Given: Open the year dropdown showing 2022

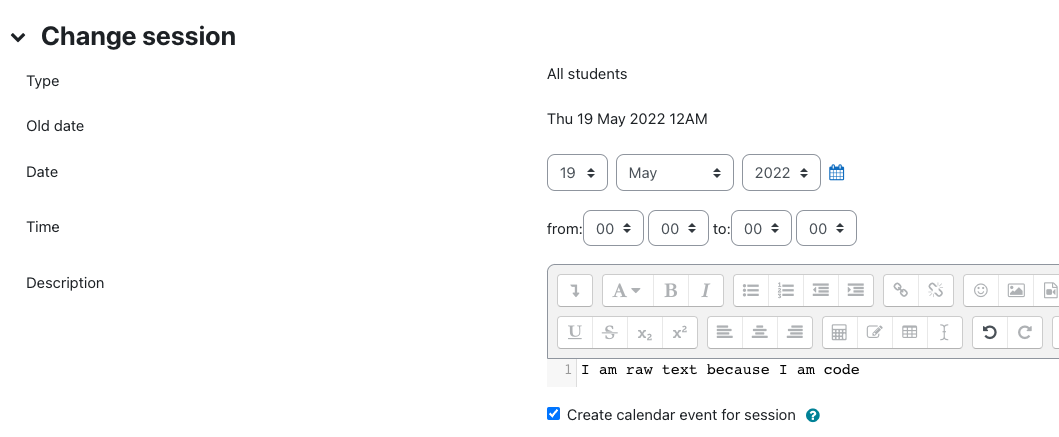Looking at the screenshot, I should 781,173.
